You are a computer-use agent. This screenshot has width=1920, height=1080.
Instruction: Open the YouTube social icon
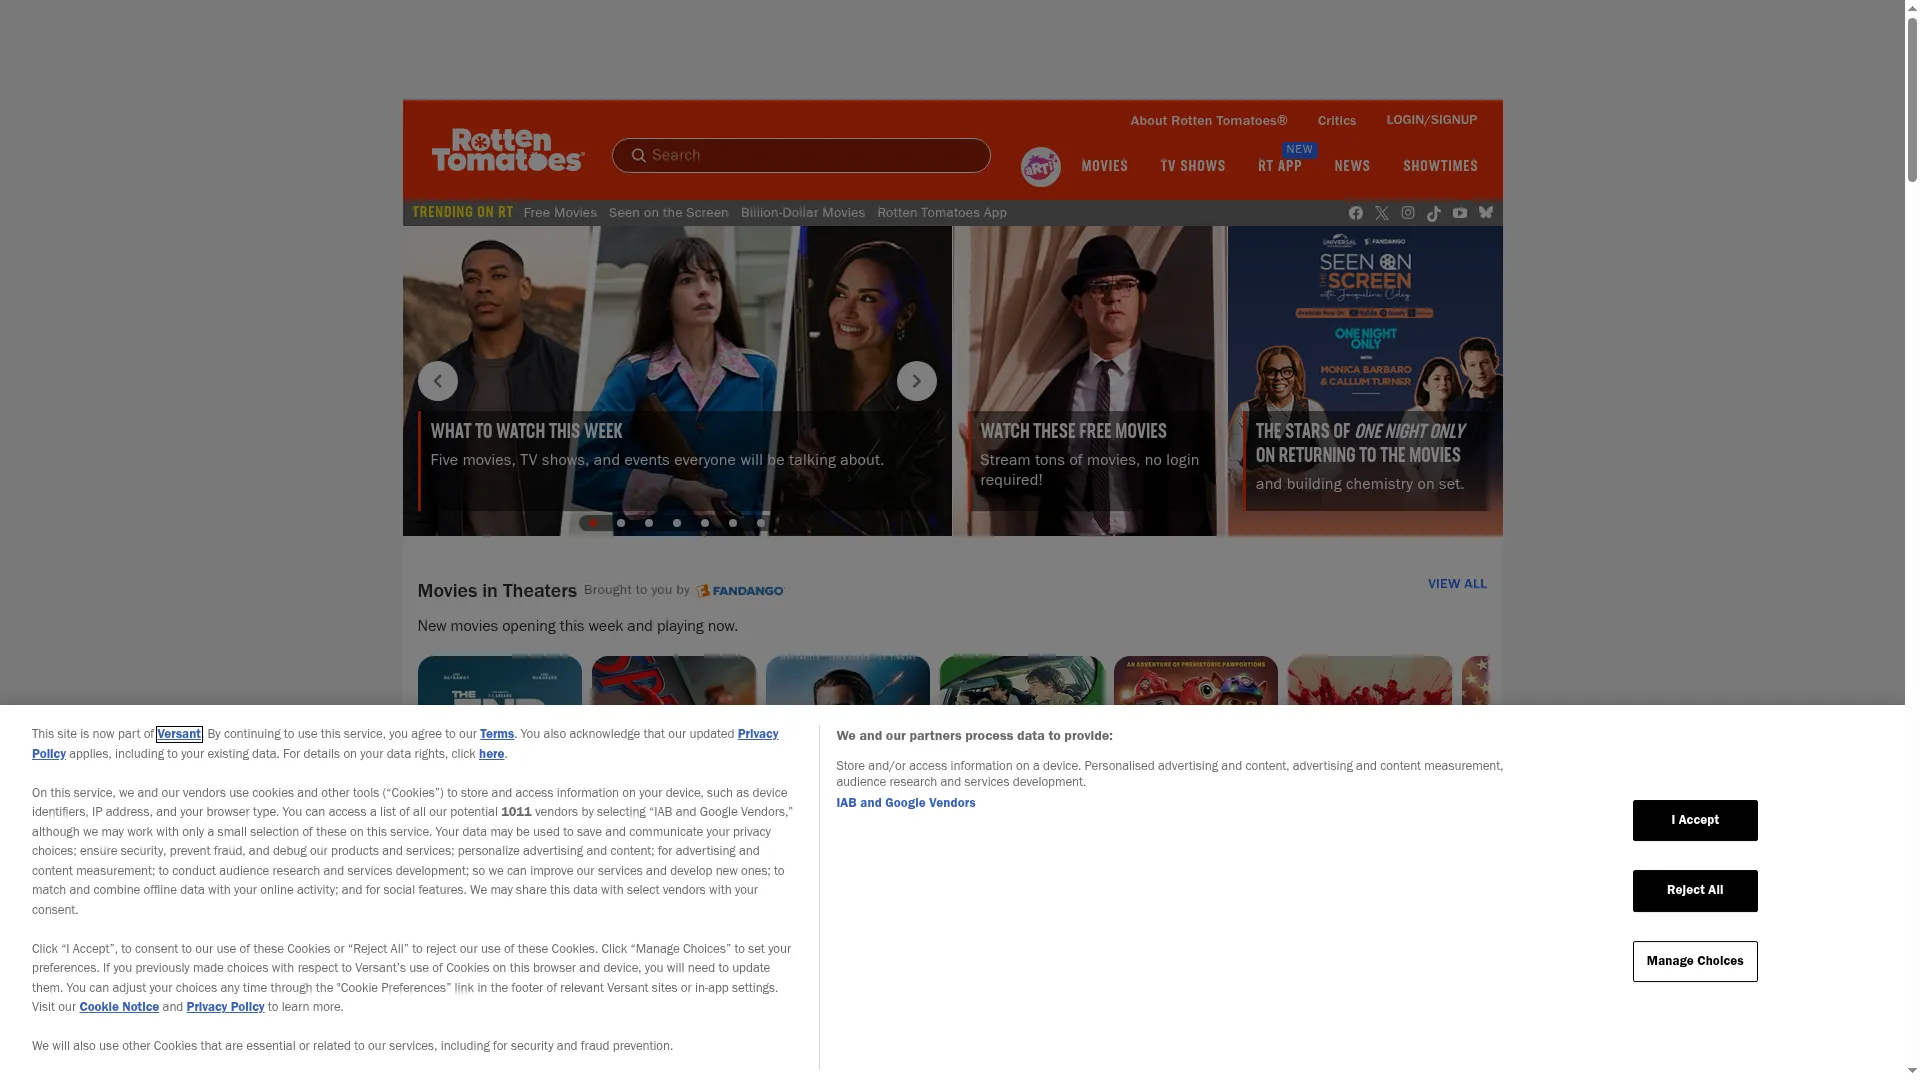coord(1459,213)
